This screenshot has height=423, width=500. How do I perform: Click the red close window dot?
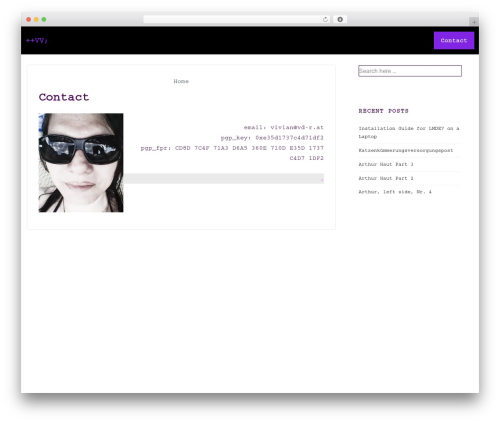[x=29, y=20]
